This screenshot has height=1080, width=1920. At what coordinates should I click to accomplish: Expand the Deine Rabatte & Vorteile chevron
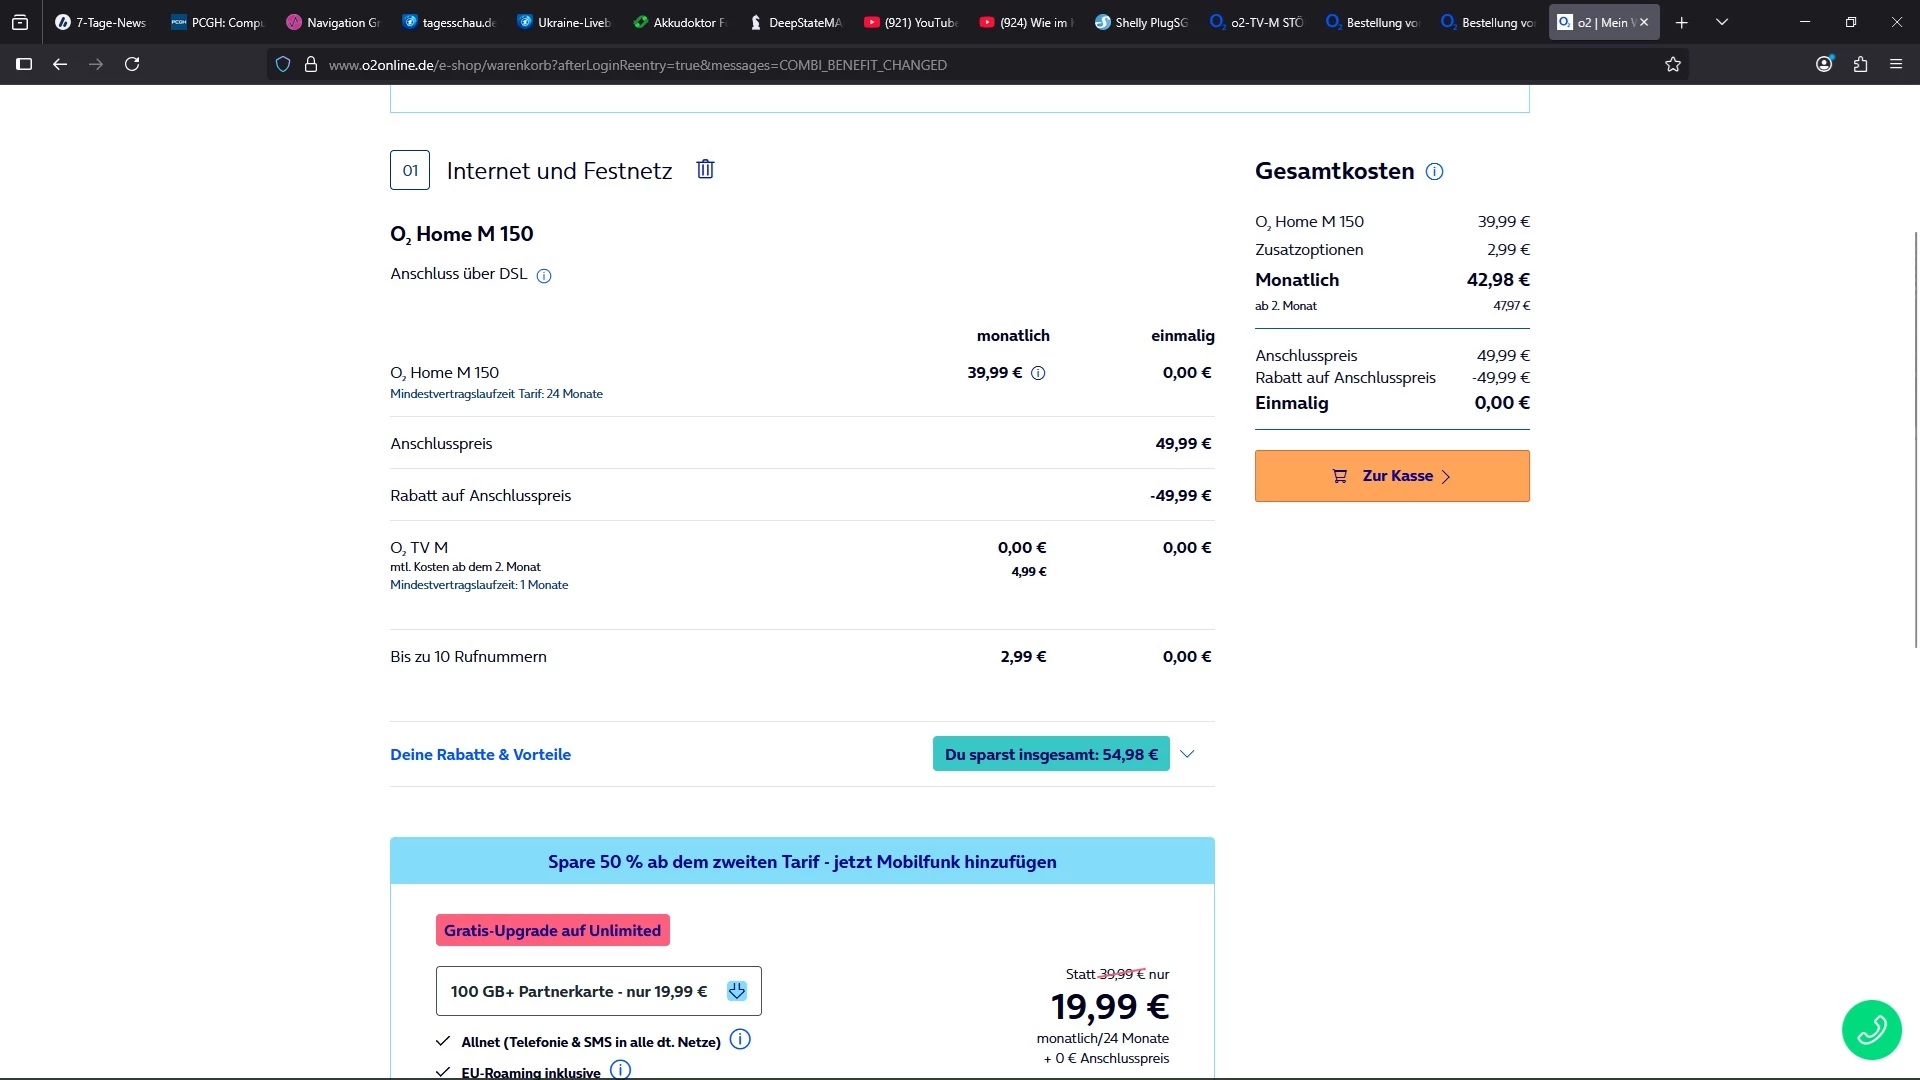coord(1187,754)
